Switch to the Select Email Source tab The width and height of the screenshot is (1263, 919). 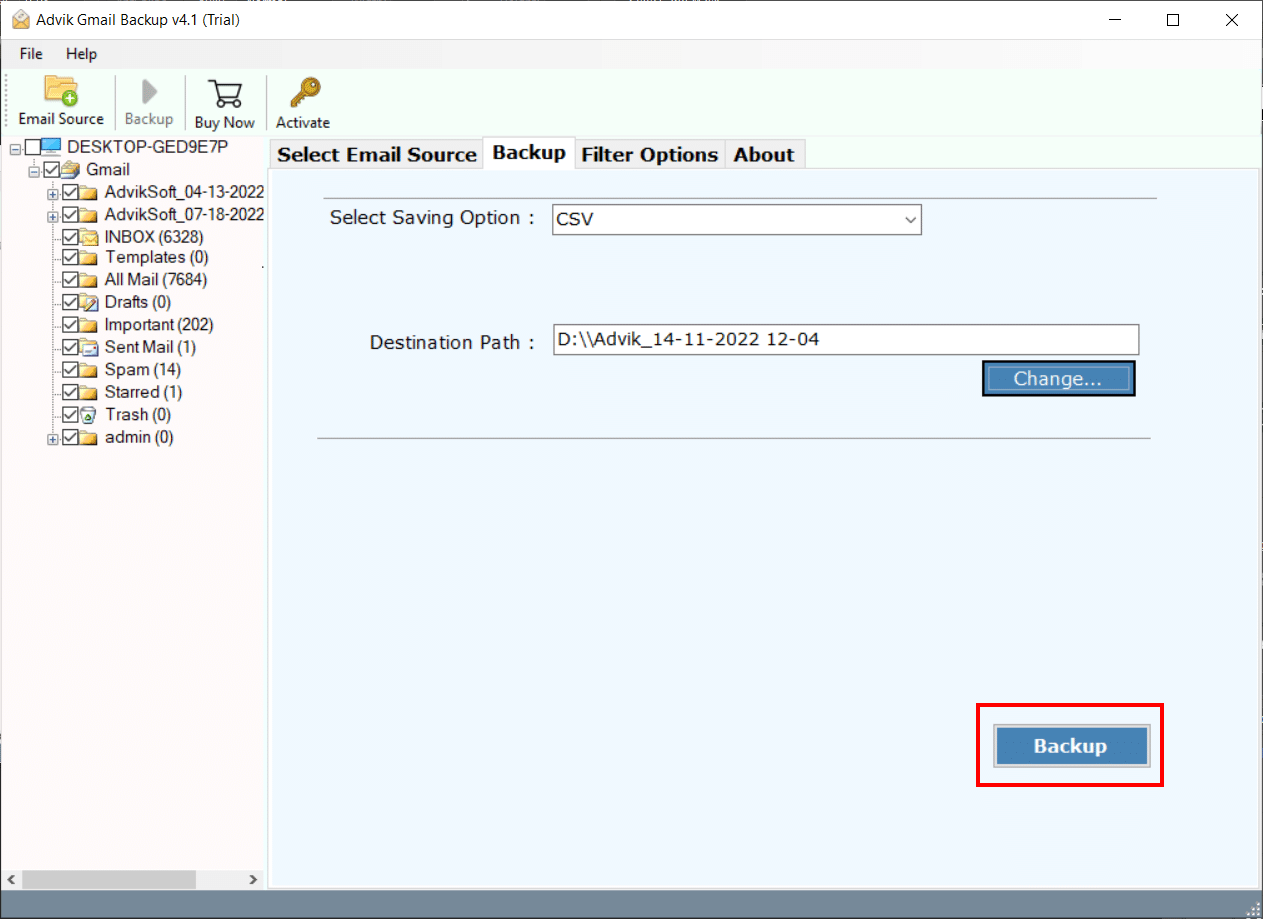(377, 154)
